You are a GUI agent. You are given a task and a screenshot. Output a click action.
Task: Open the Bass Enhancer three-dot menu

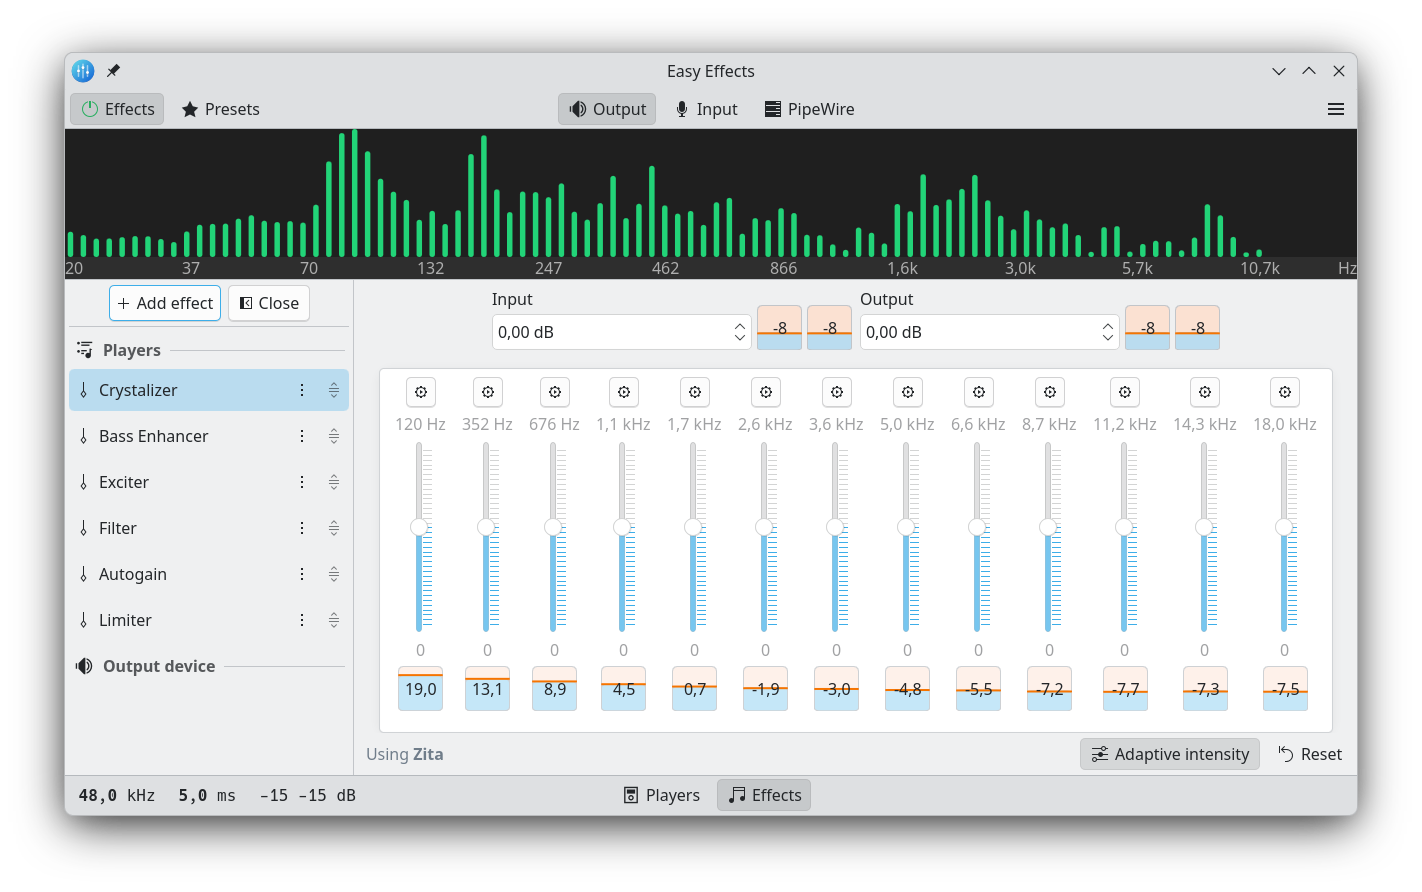click(x=302, y=436)
